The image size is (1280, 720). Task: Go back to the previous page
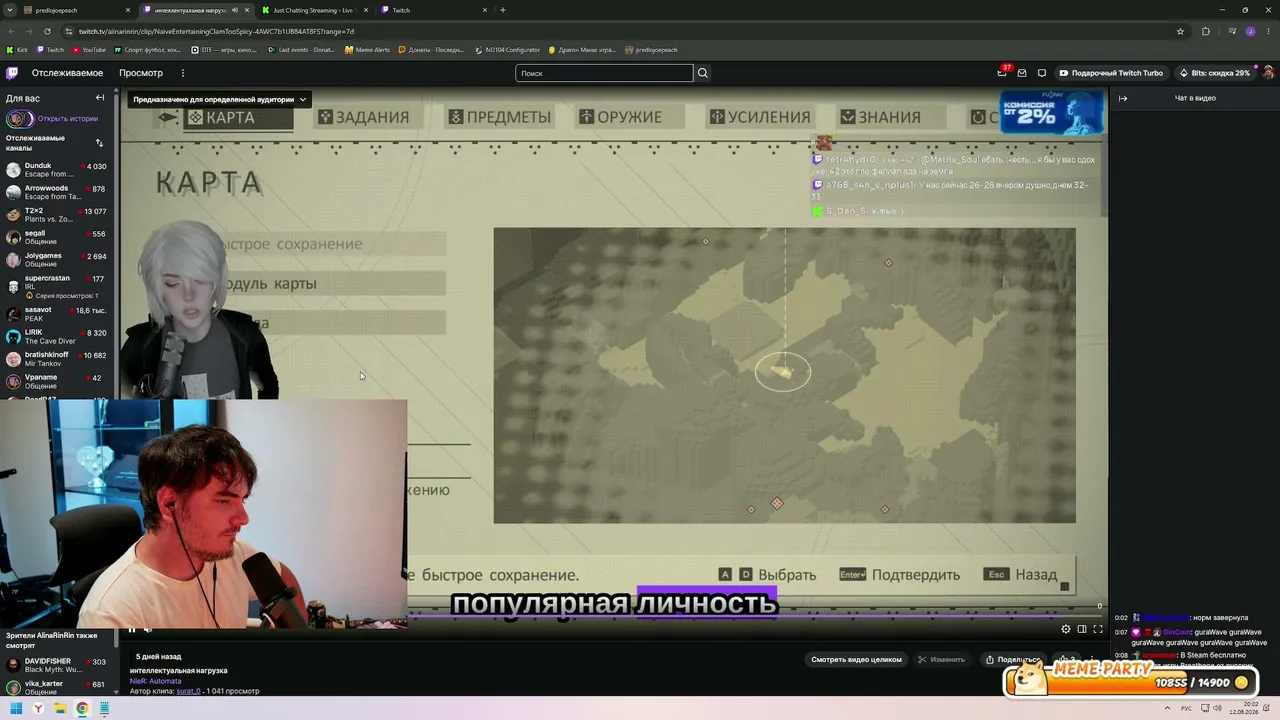(x=11, y=31)
